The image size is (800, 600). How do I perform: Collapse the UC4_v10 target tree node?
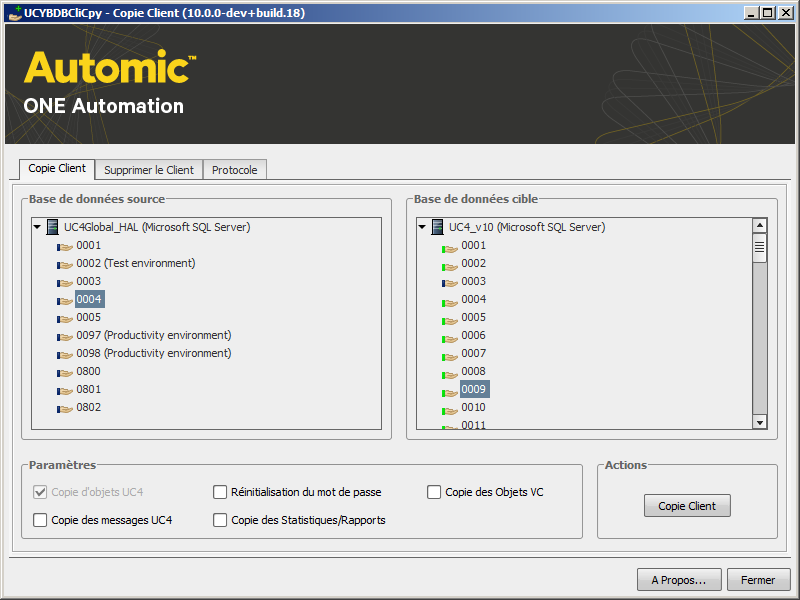click(x=422, y=227)
